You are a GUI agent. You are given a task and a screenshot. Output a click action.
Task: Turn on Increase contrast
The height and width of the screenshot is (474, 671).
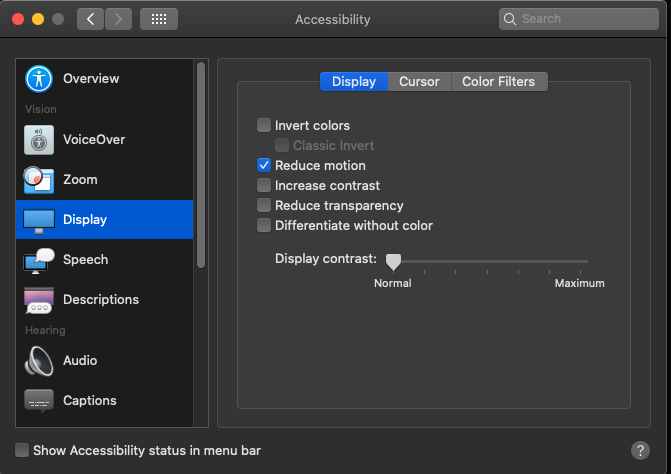(x=264, y=186)
